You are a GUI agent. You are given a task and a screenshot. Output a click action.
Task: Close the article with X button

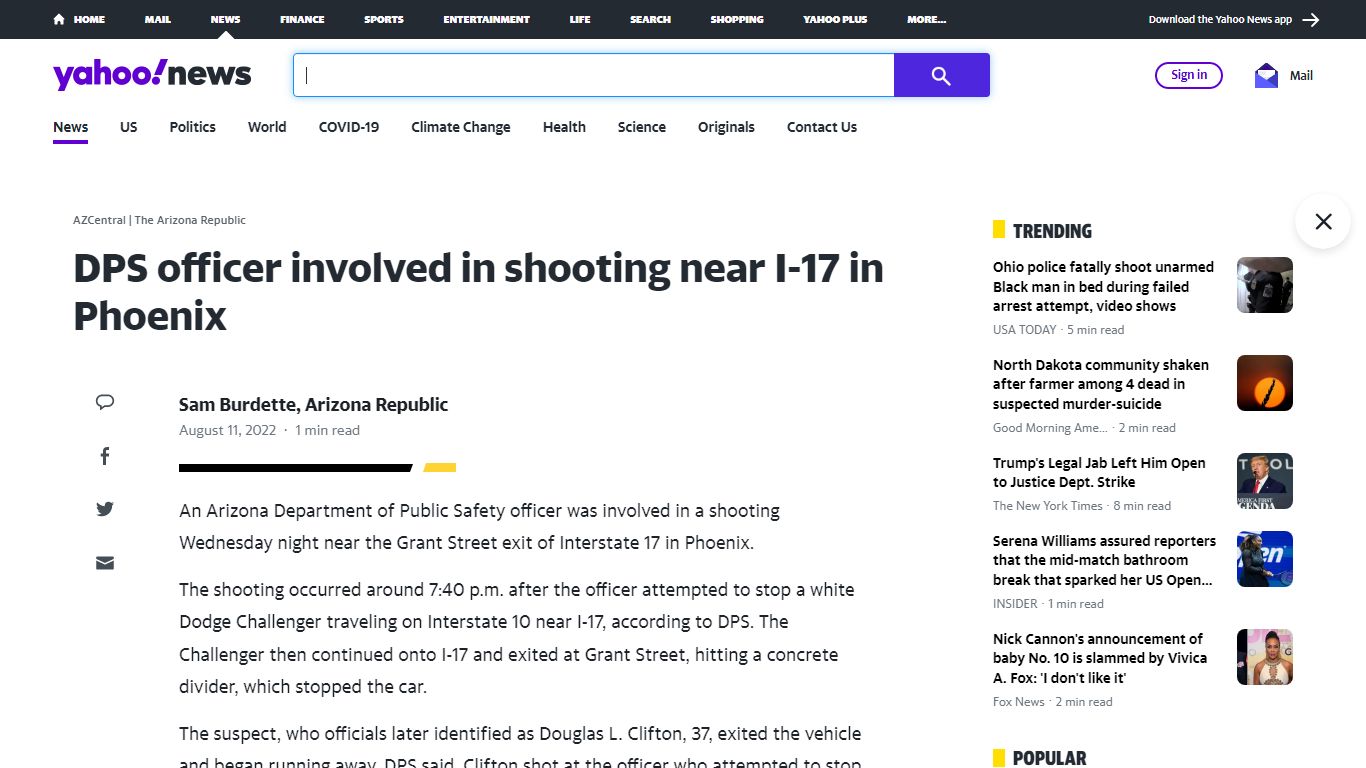1323,221
